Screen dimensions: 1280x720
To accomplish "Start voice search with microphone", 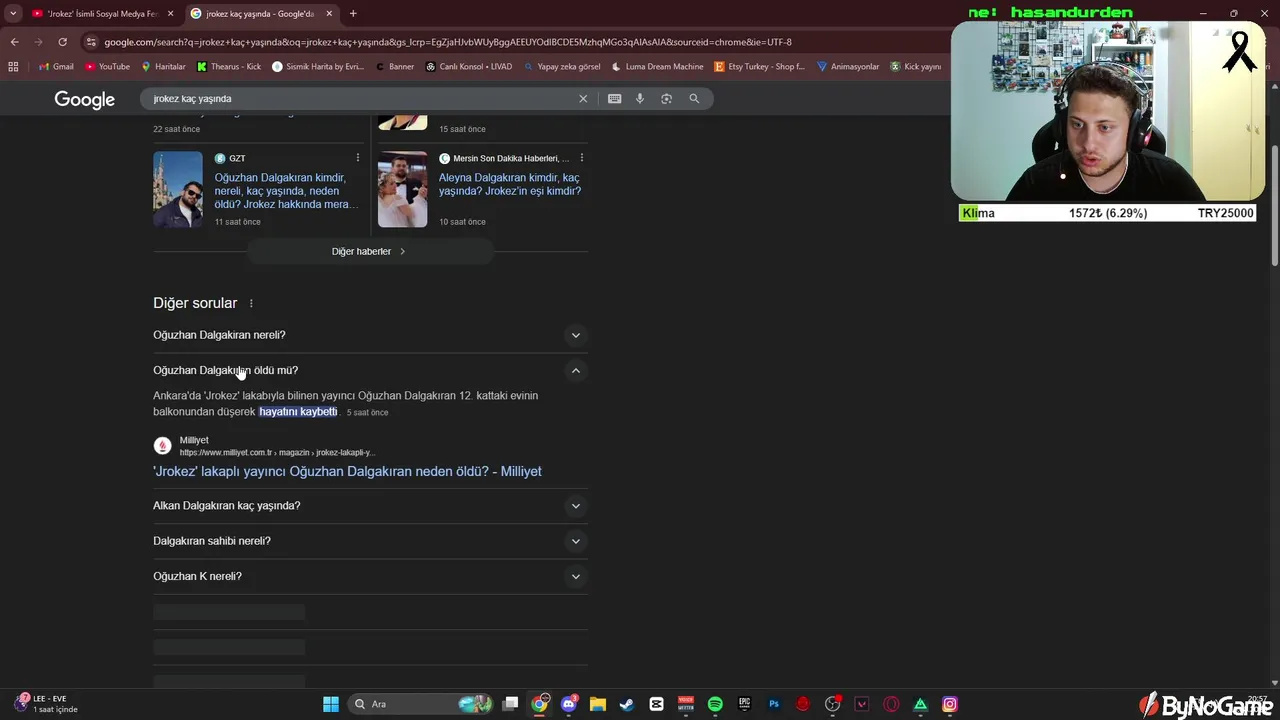I will pyautogui.click(x=640, y=99).
